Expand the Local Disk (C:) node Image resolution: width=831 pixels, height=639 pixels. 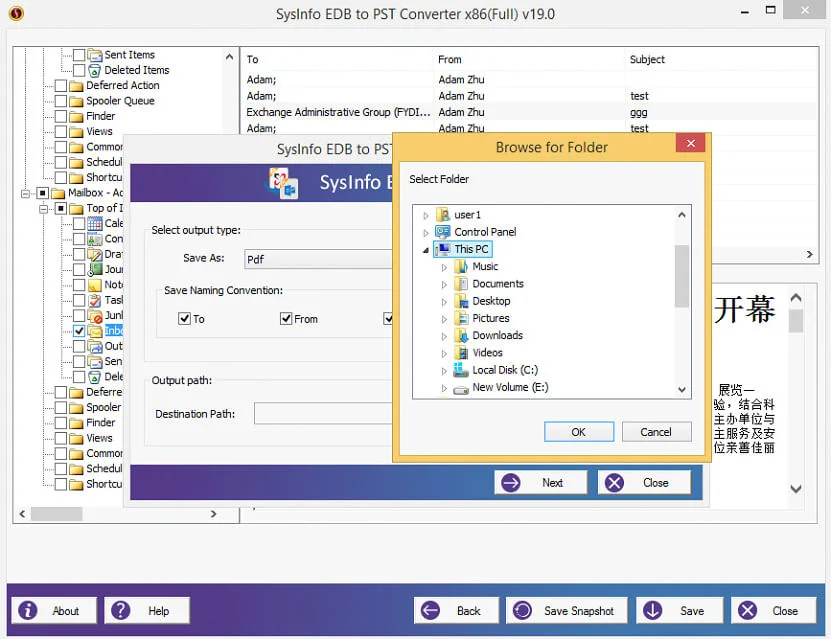pyautogui.click(x=444, y=371)
